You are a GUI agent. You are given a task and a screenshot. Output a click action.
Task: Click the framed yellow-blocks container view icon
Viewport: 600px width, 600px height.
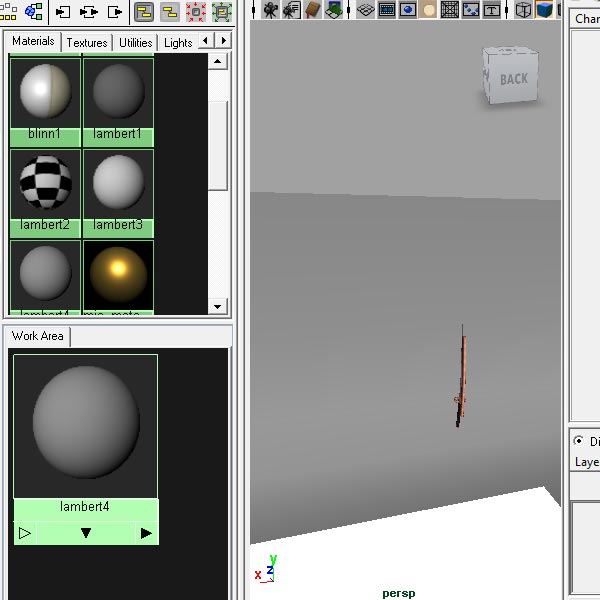click(x=144, y=12)
